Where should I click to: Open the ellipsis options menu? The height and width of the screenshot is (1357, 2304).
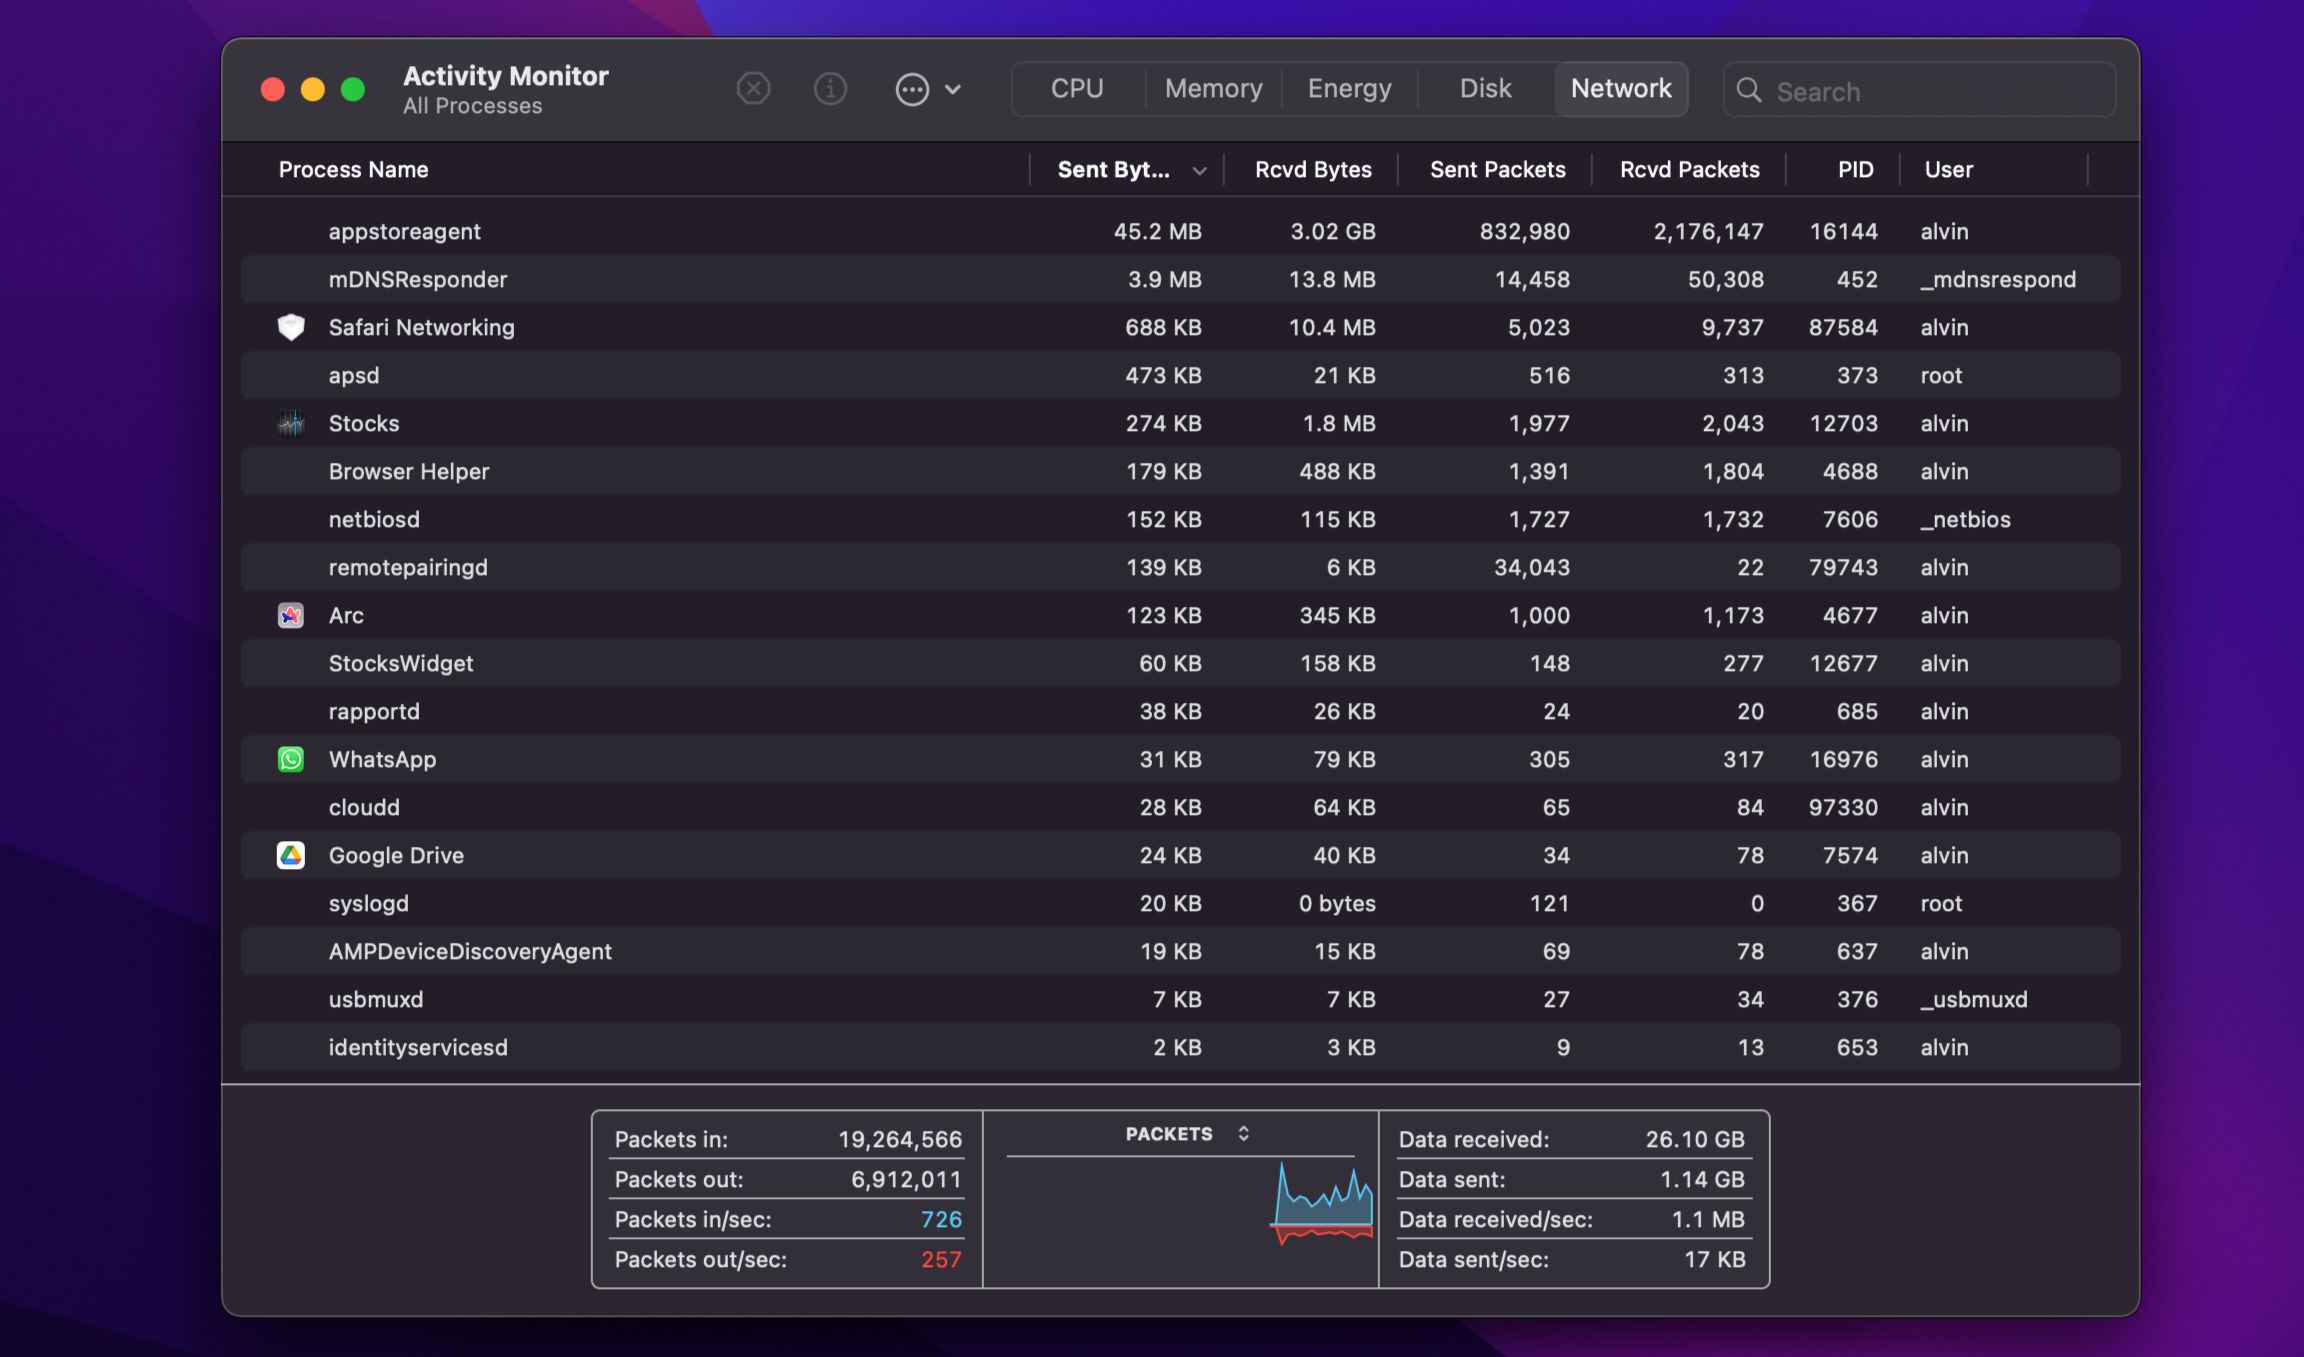[x=911, y=89]
